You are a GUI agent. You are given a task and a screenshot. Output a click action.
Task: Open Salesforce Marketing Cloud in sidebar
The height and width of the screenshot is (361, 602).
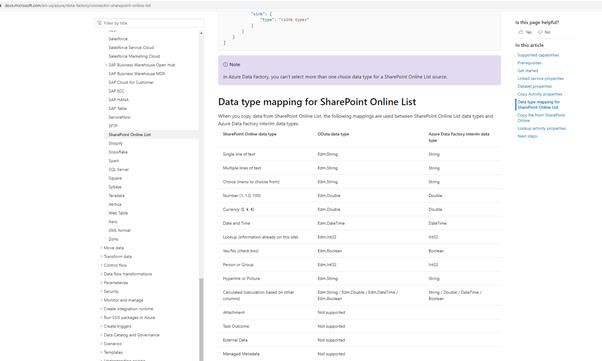tap(134, 56)
